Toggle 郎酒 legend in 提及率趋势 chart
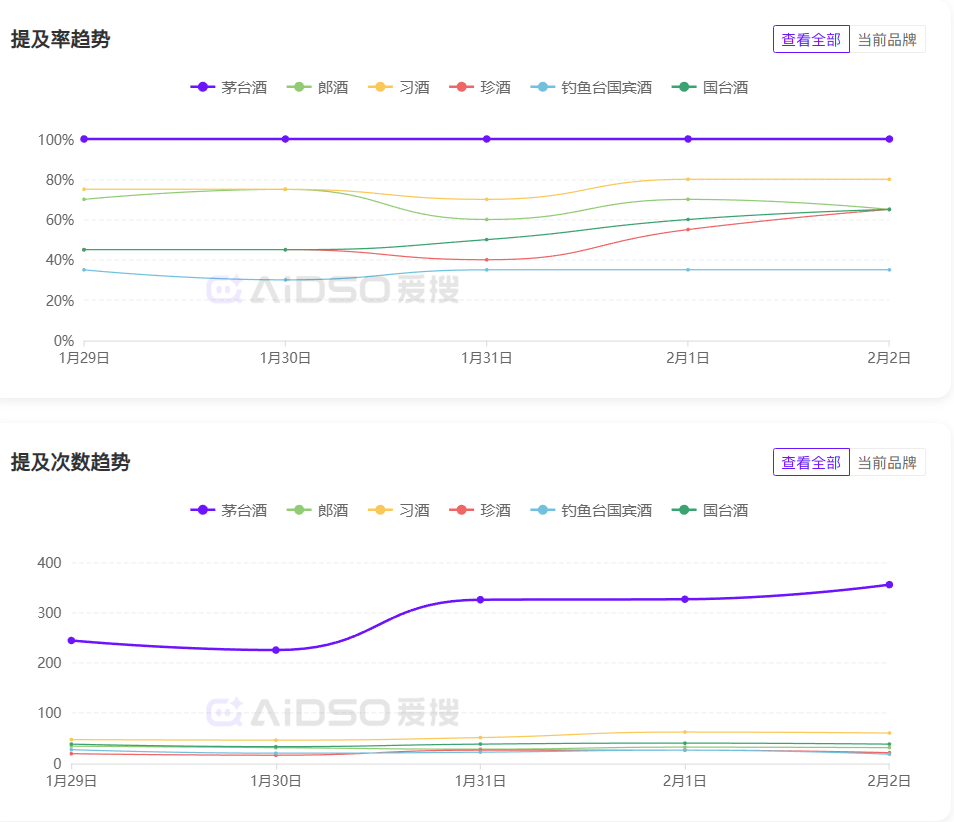 318,87
